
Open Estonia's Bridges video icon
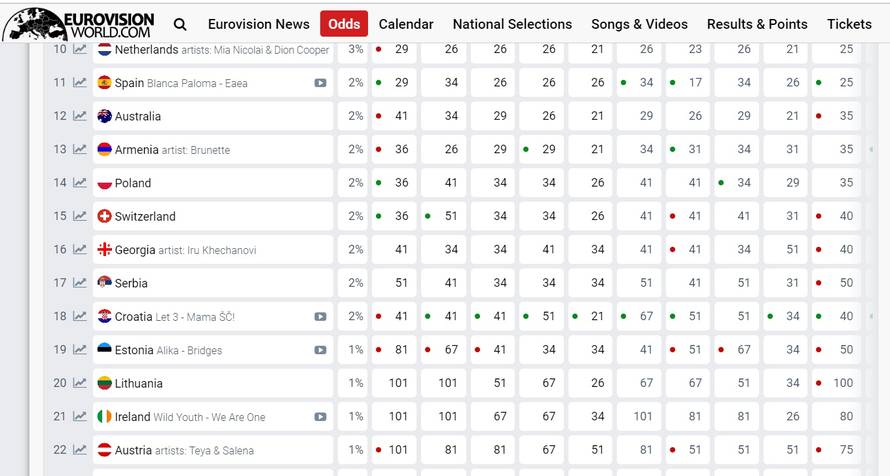coord(320,350)
